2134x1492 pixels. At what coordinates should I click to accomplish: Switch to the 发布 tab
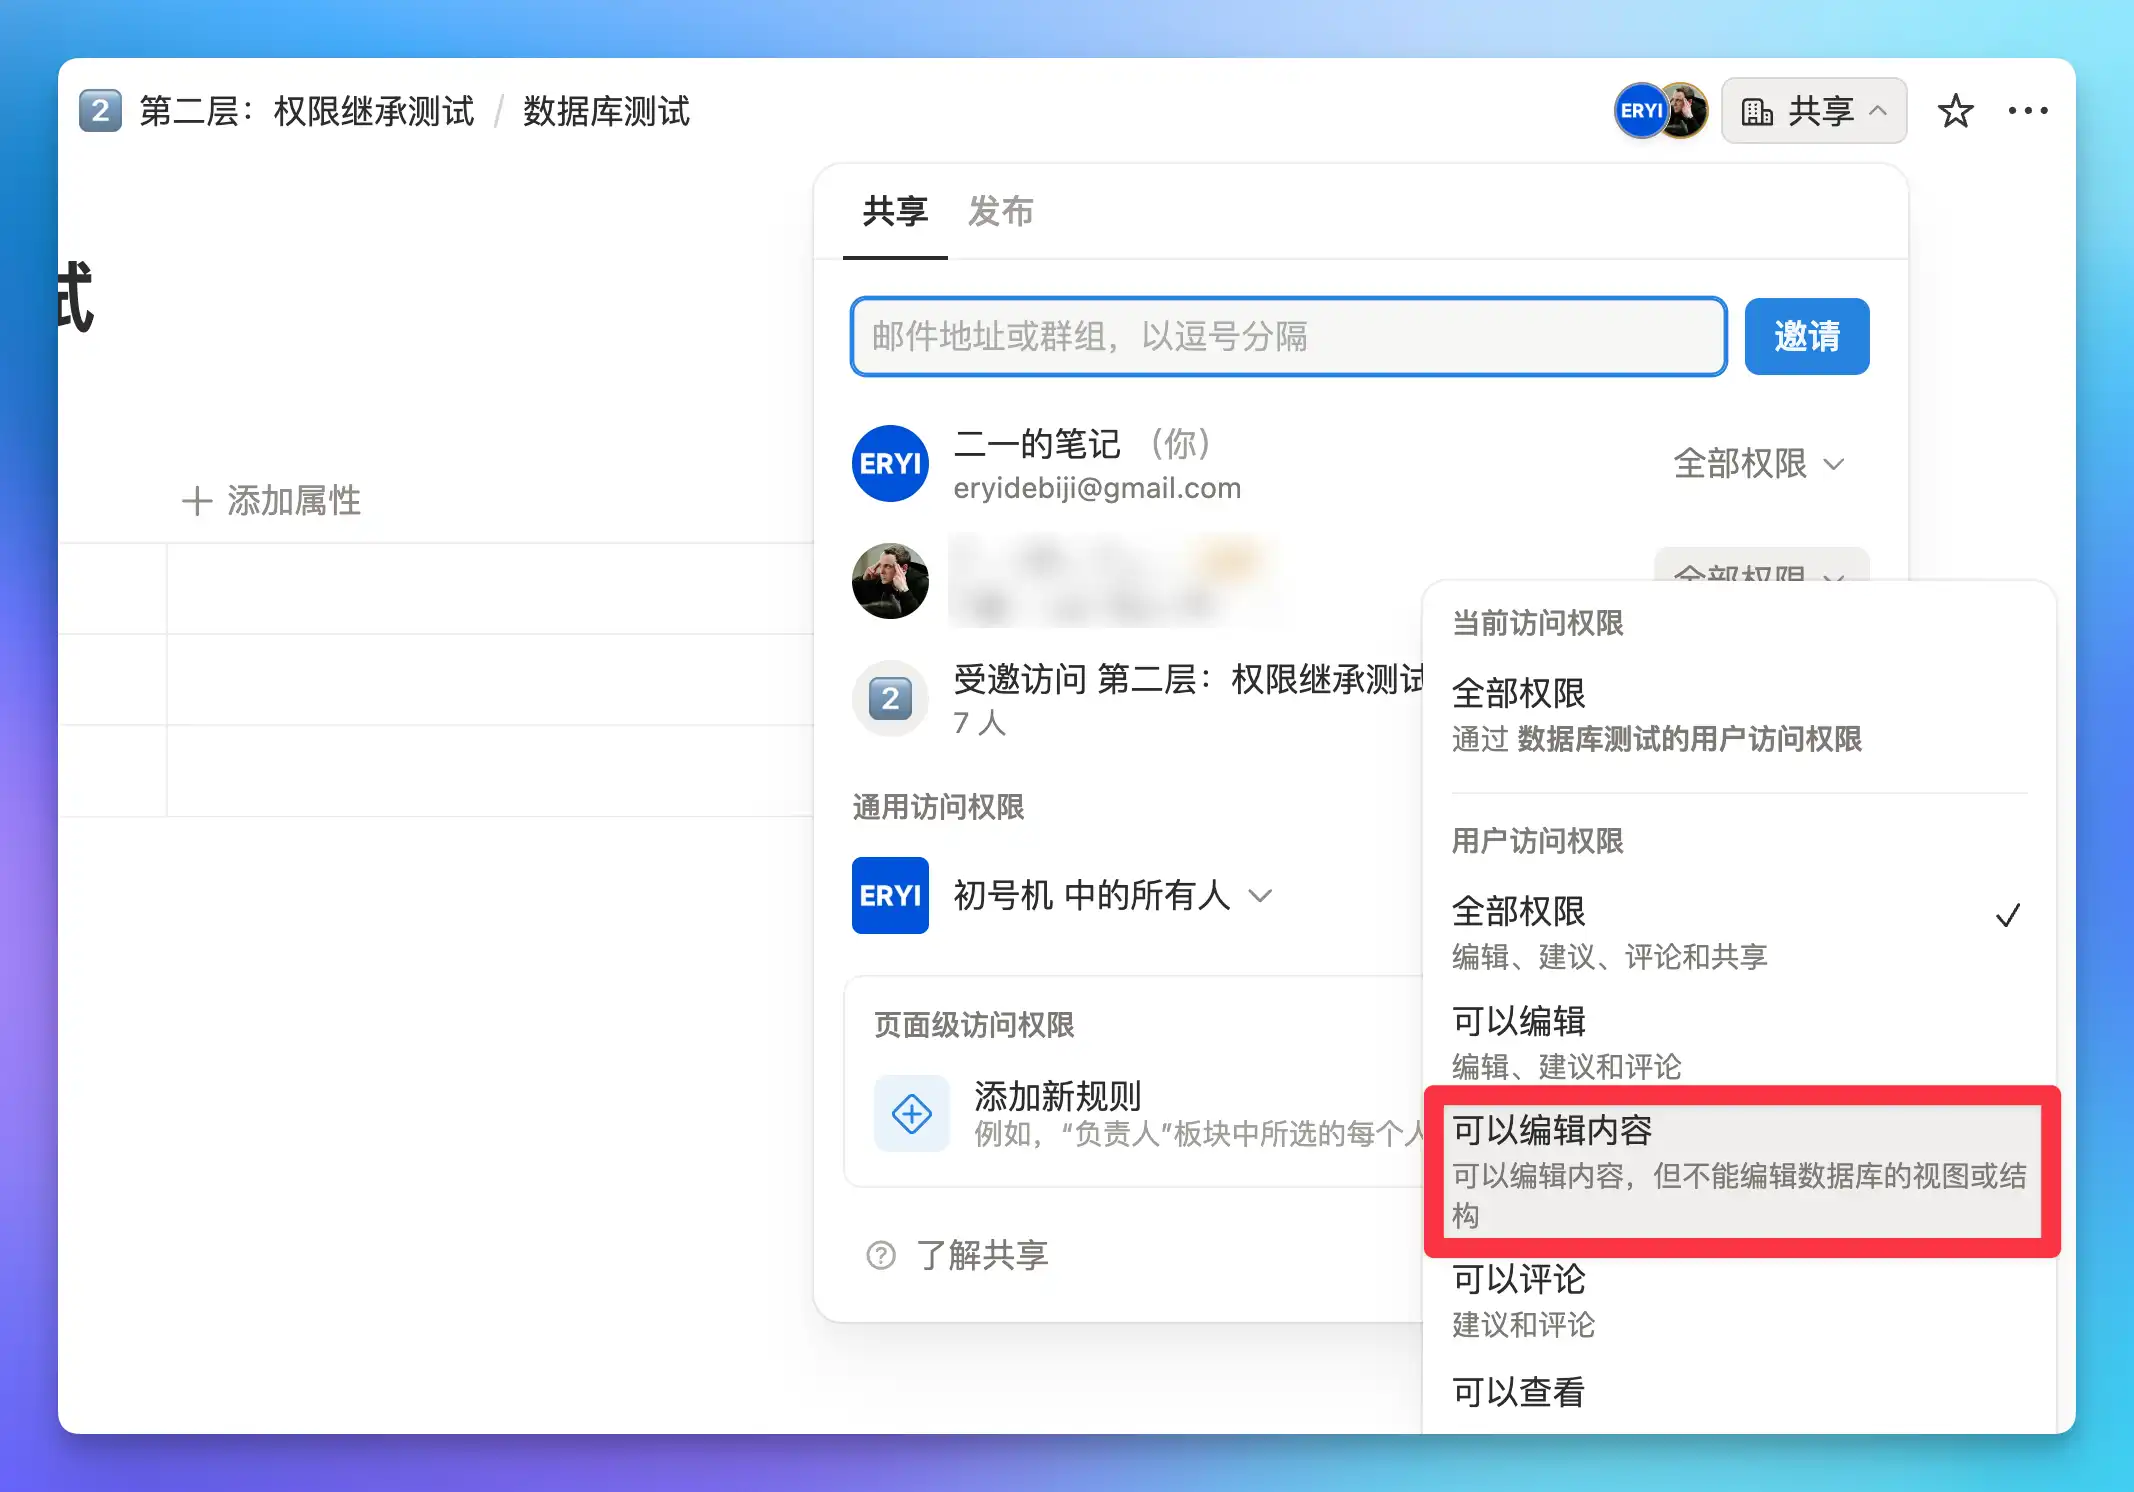[1000, 212]
